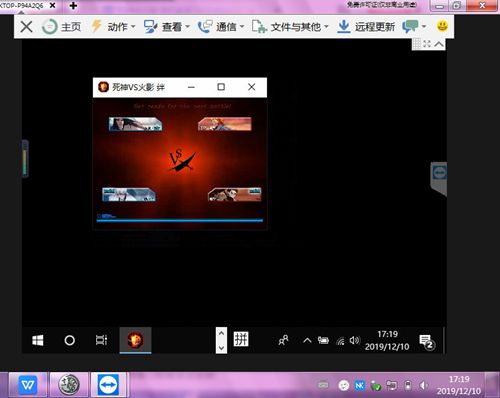Screen dimensions: 500x398
Task: Maximize the 死神VS火影 game window
Action: (x=221, y=87)
